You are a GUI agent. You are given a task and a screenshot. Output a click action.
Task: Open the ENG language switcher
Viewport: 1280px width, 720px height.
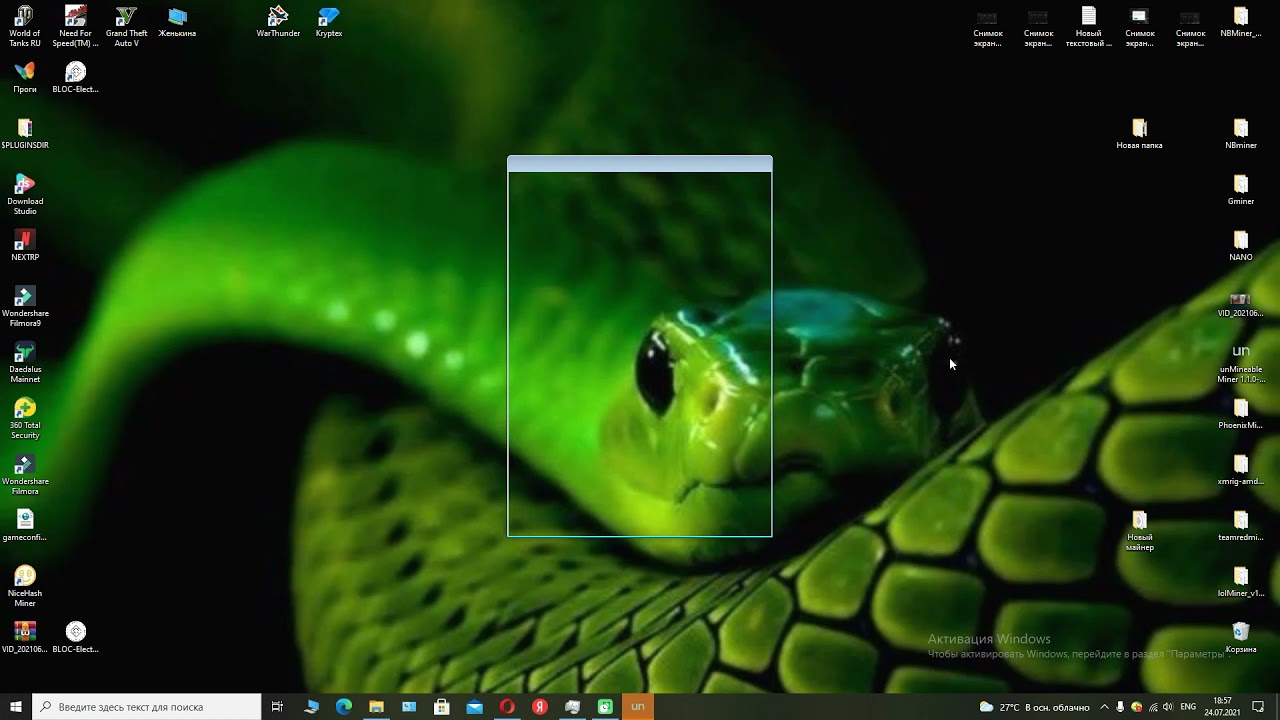click(1188, 707)
